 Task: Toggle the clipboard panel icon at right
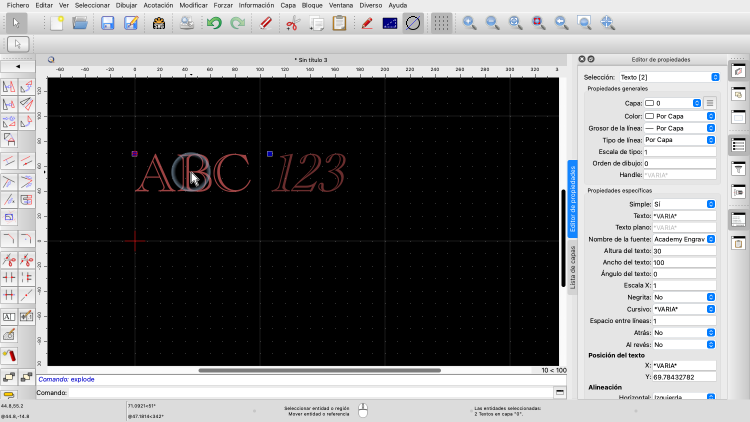739,244
